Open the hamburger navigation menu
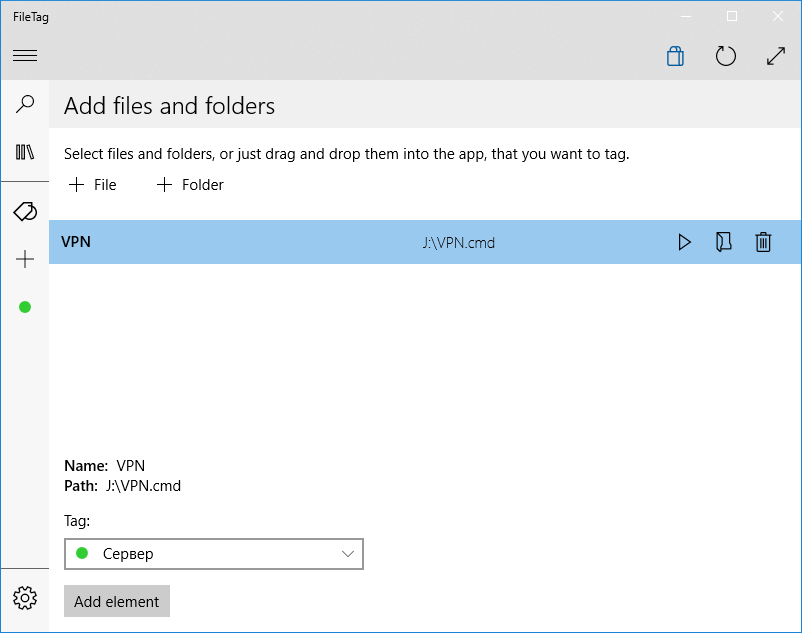This screenshot has width=802, height=633. (x=25, y=55)
